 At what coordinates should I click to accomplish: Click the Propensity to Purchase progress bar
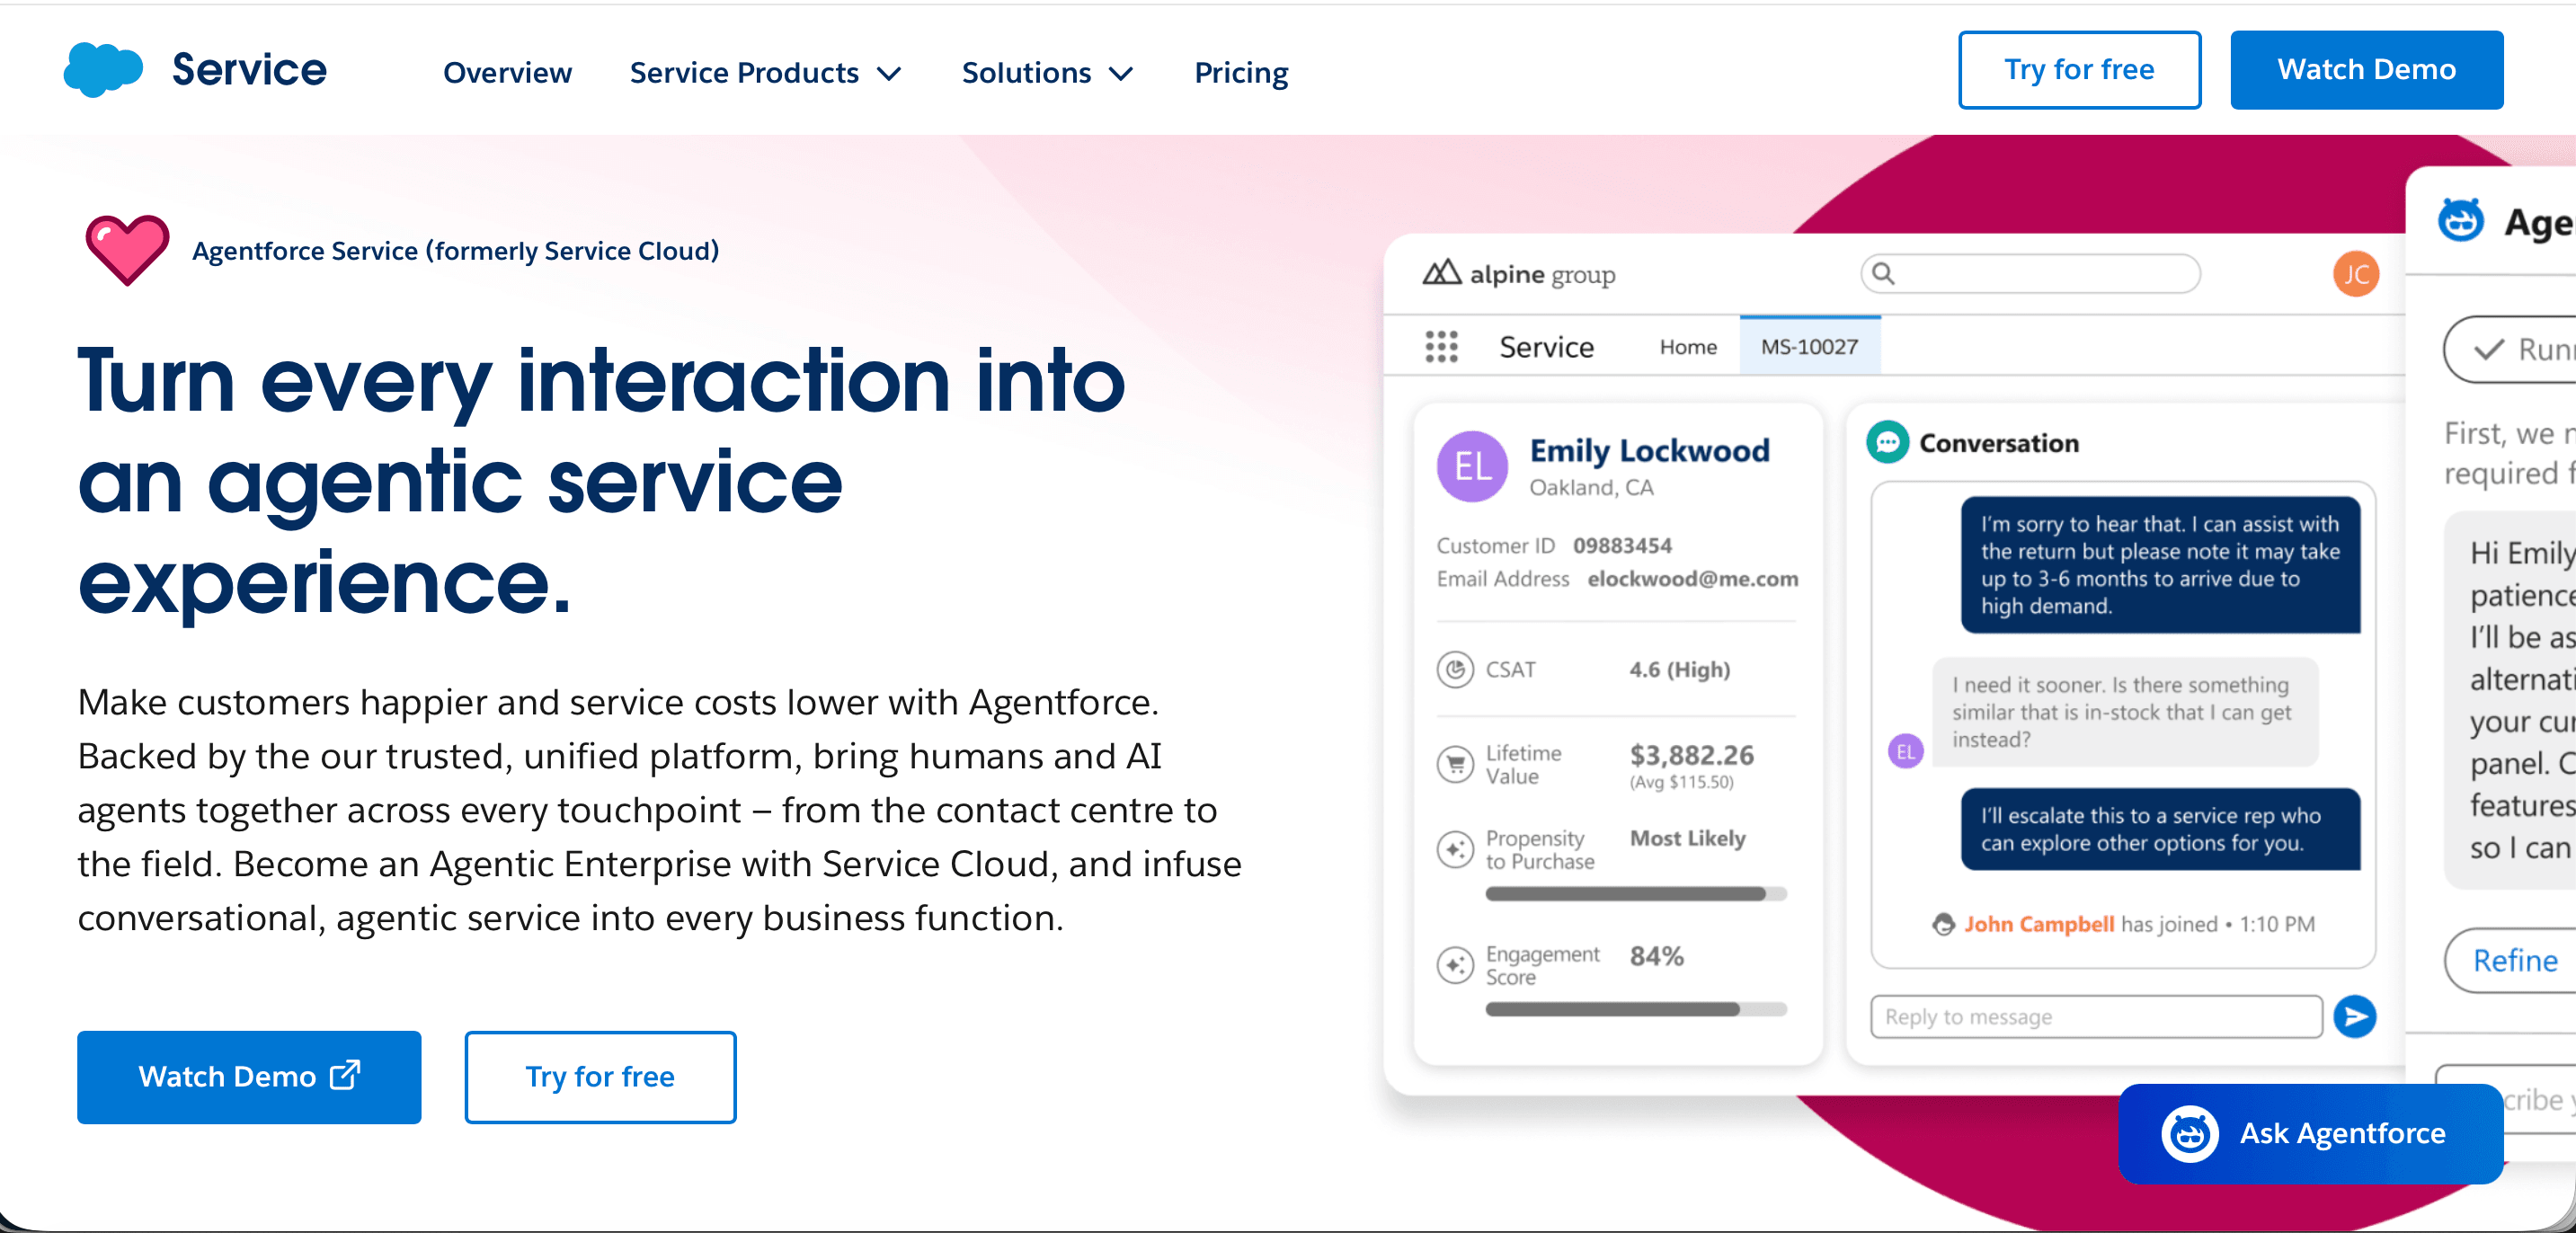pos(1635,894)
